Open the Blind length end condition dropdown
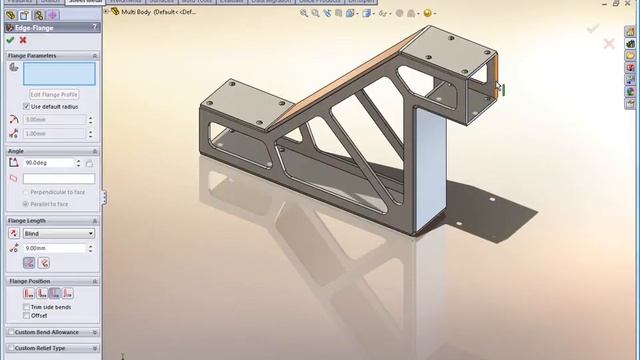This screenshot has height=360, width=640. click(x=59, y=233)
